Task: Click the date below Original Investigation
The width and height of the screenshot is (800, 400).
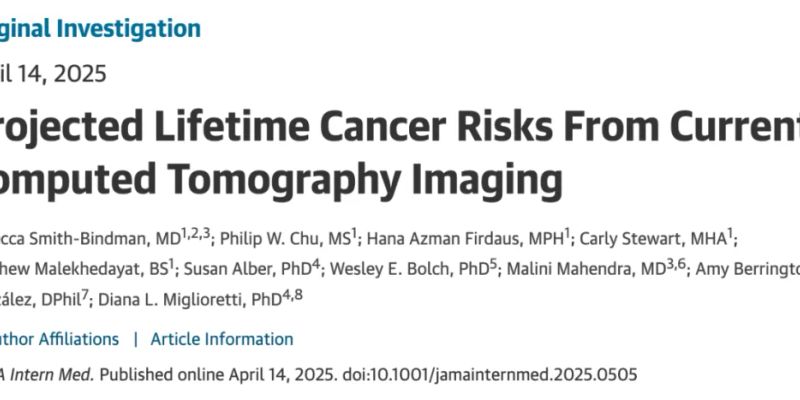Action: click(53, 73)
